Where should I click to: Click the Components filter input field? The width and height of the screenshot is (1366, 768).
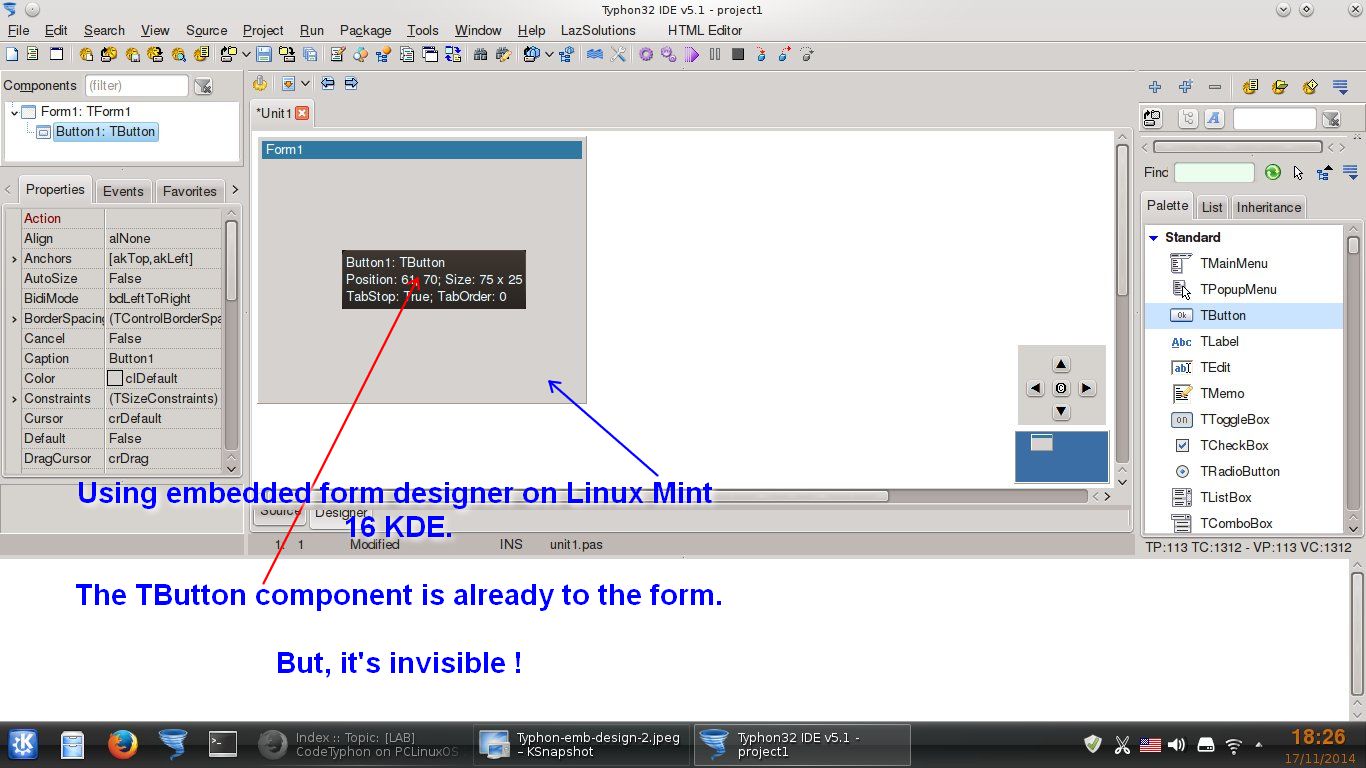point(137,86)
